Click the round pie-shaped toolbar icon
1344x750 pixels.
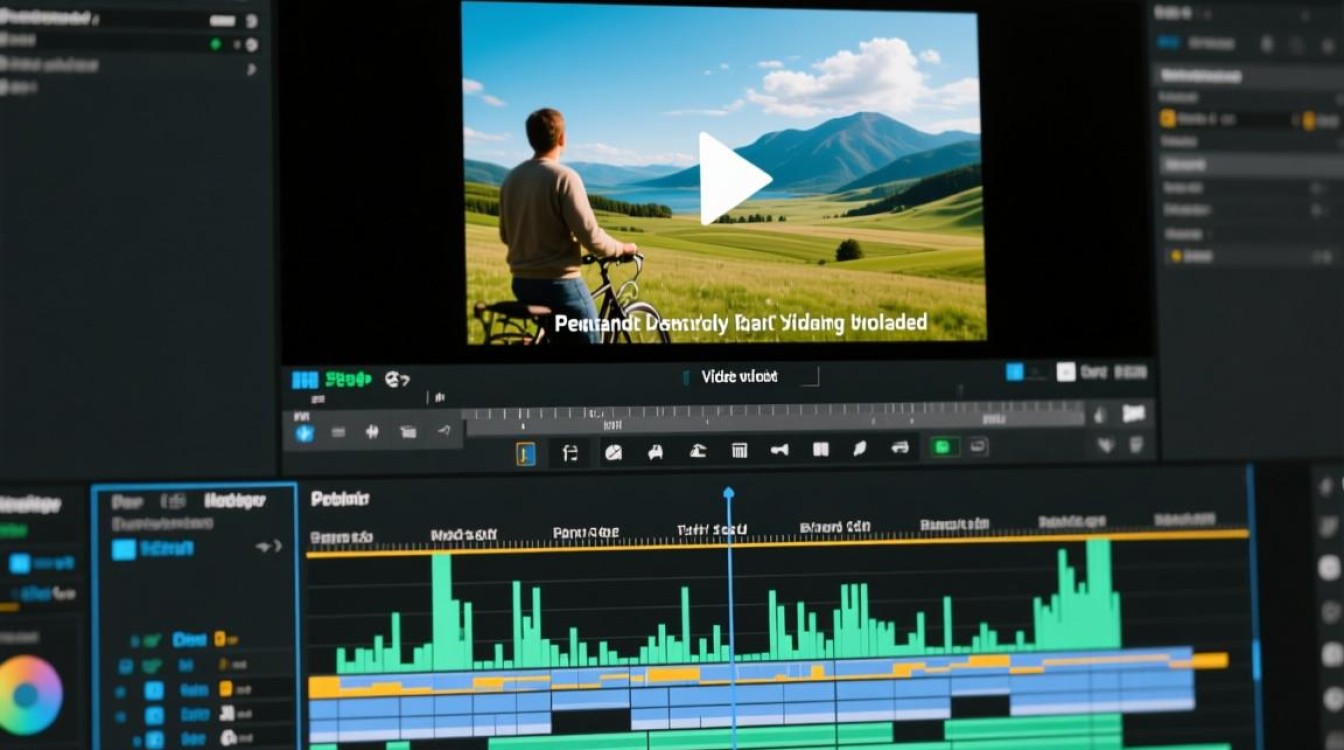click(613, 452)
